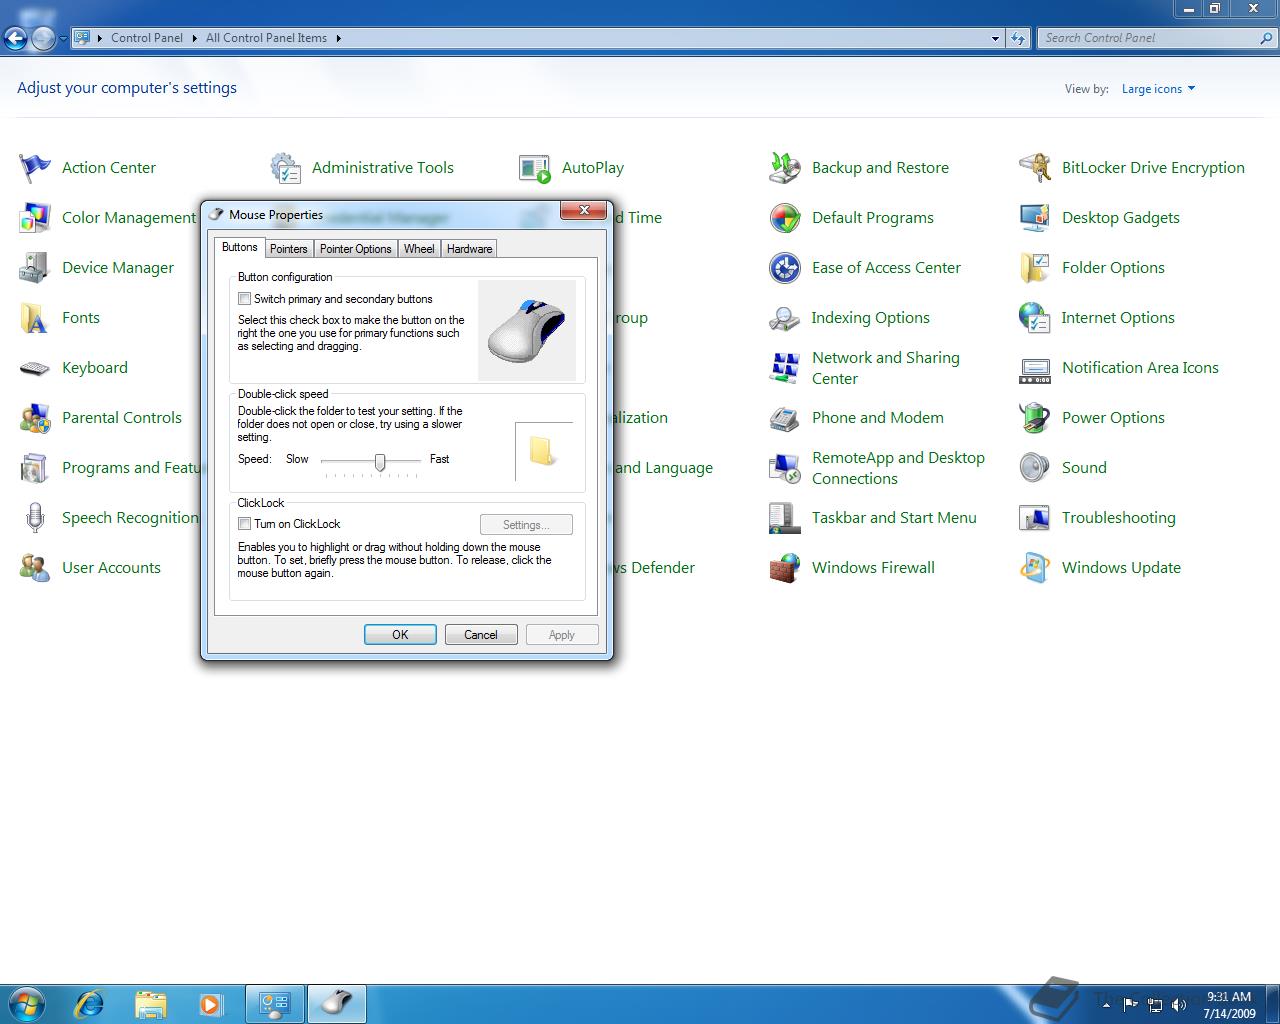
Task: Open the Windows Update icon
Action: point(1035,568)
